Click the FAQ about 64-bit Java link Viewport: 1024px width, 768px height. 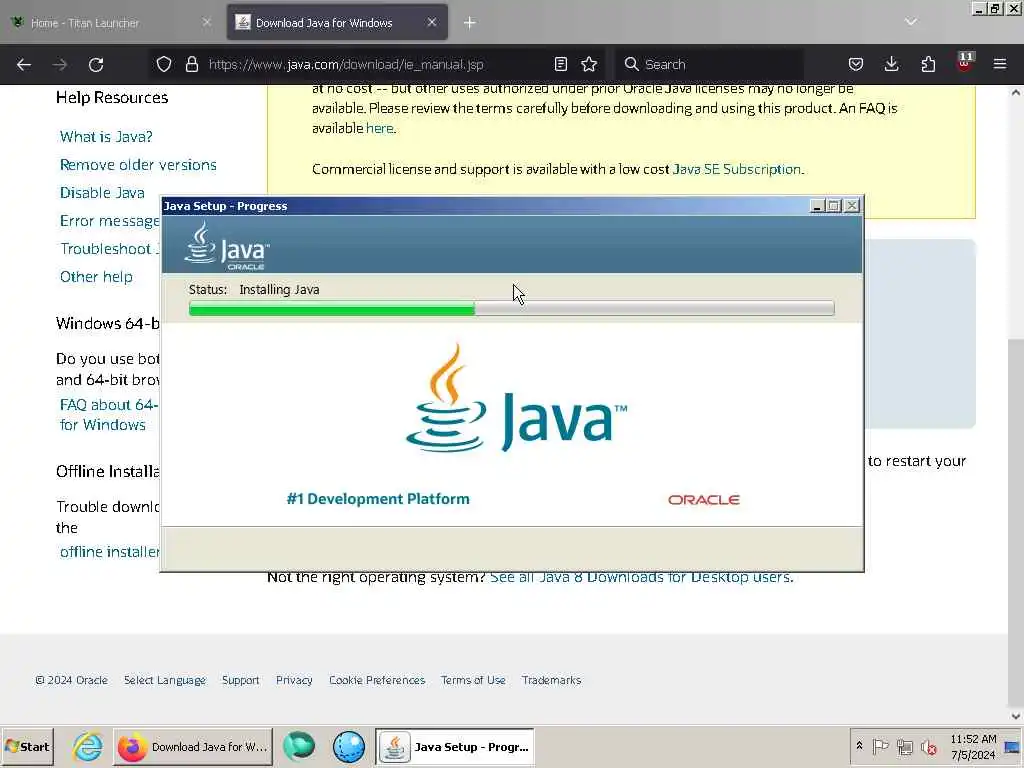tap(109, 415)
